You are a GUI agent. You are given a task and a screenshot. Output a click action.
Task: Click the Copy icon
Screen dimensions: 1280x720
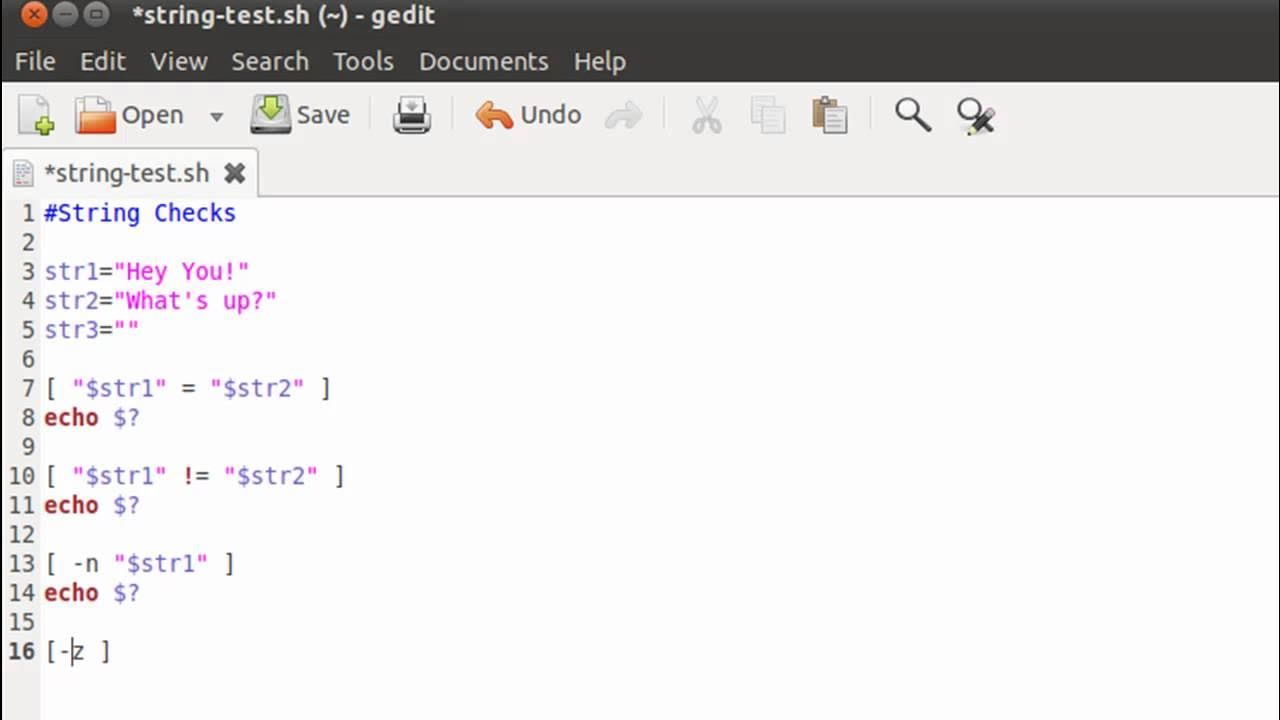coord(768,116)
